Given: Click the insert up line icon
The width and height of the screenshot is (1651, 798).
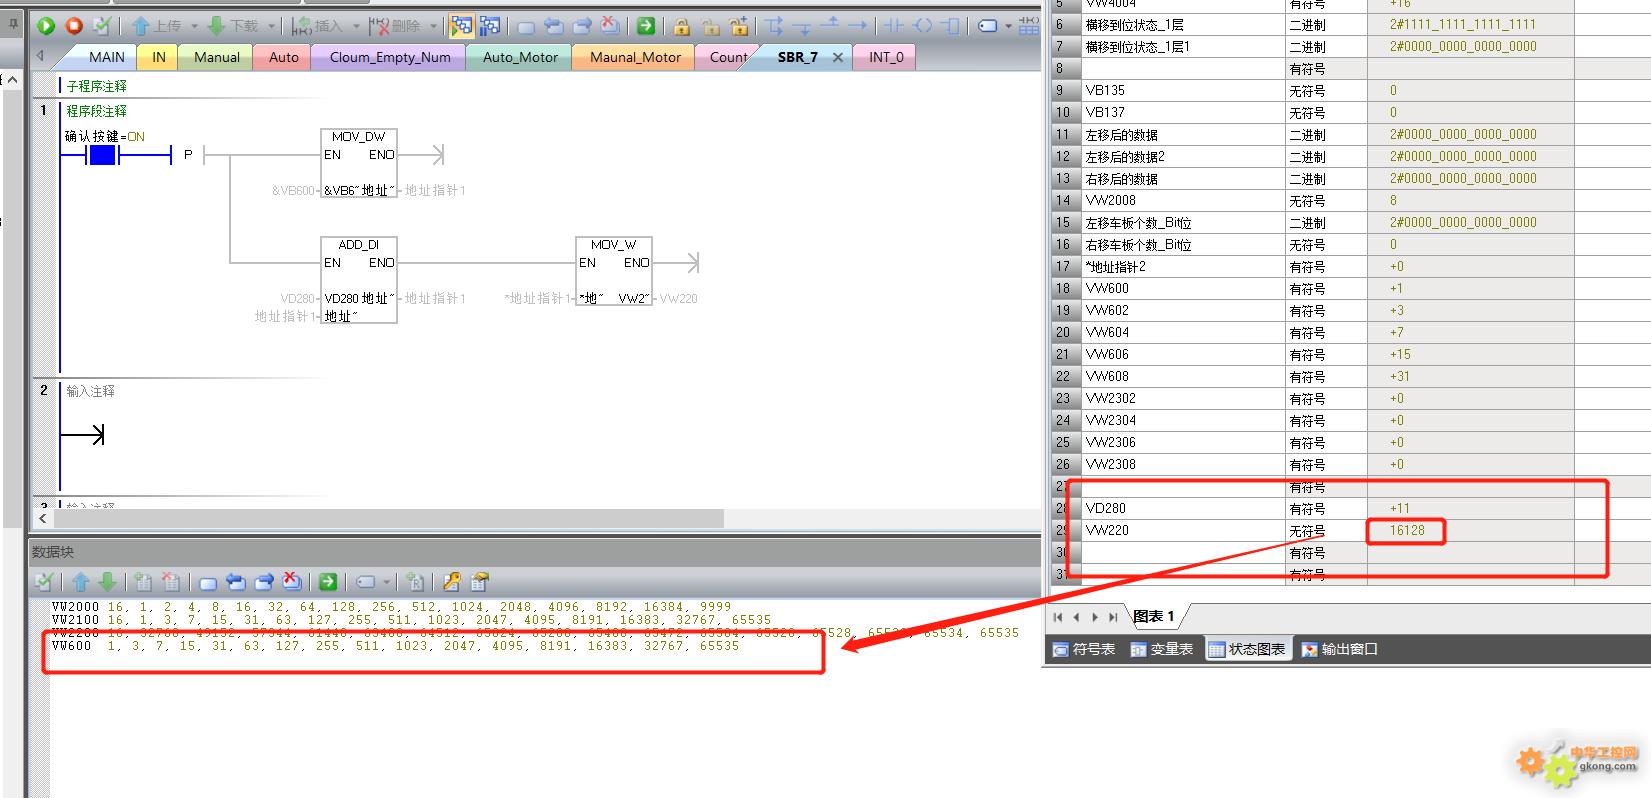Looking at the screenshot, I should tap(830, 25).
